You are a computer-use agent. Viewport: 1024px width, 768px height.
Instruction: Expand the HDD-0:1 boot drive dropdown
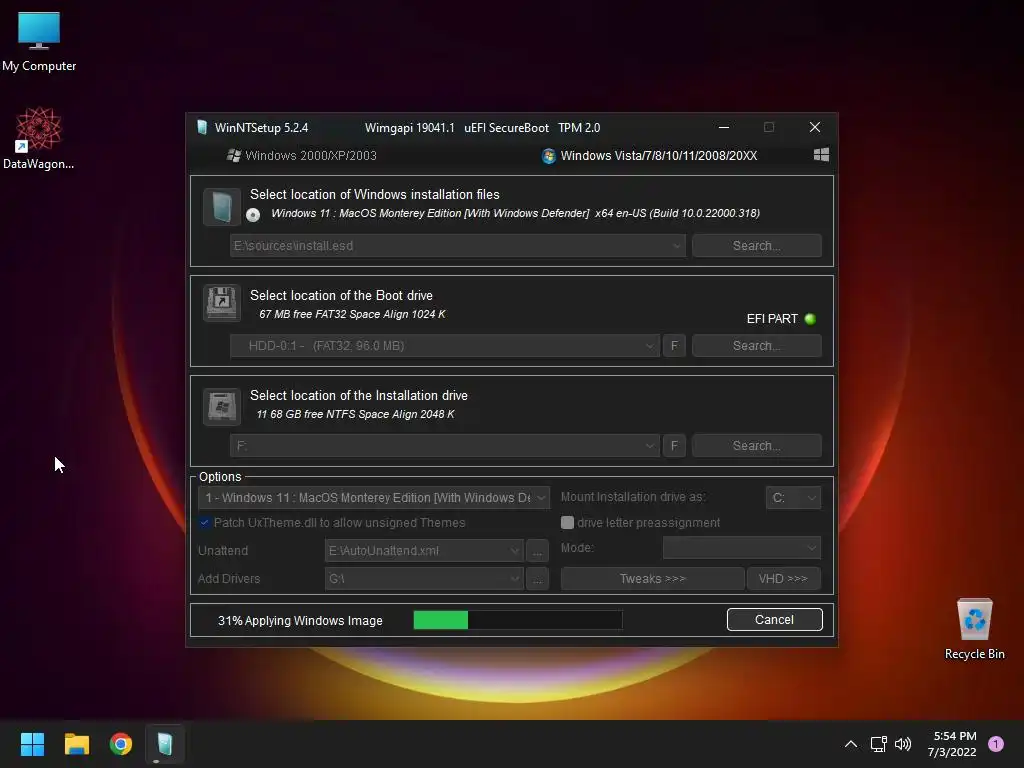pos(649,345)
